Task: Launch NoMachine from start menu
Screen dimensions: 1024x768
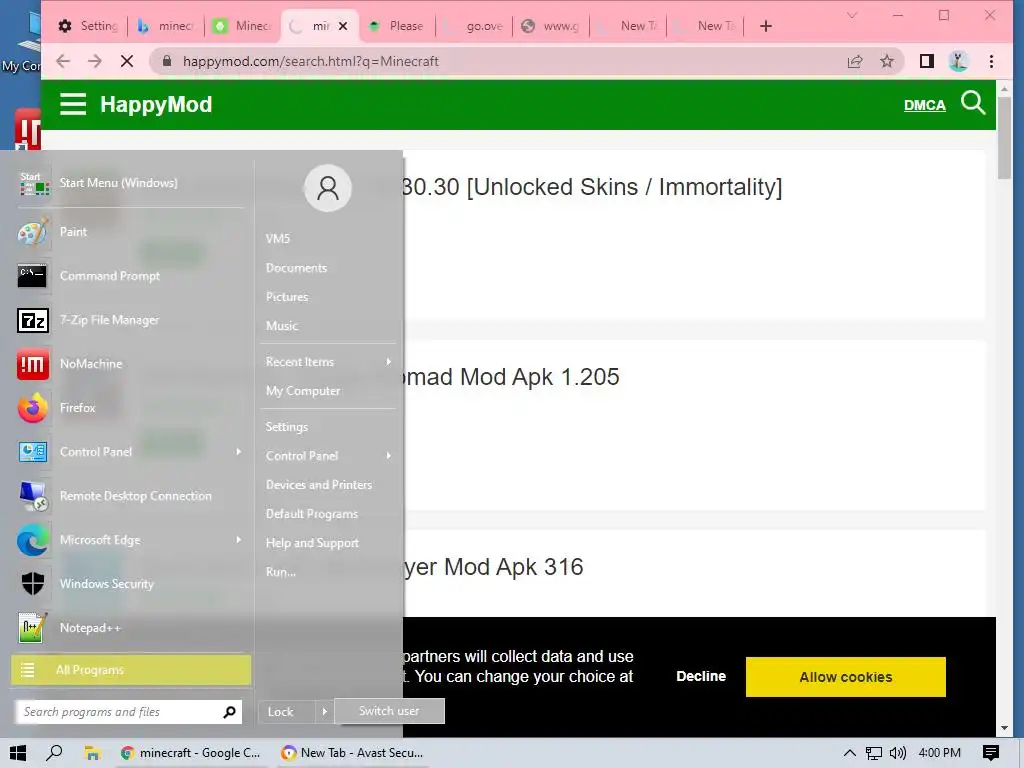Action: point(131,364)
